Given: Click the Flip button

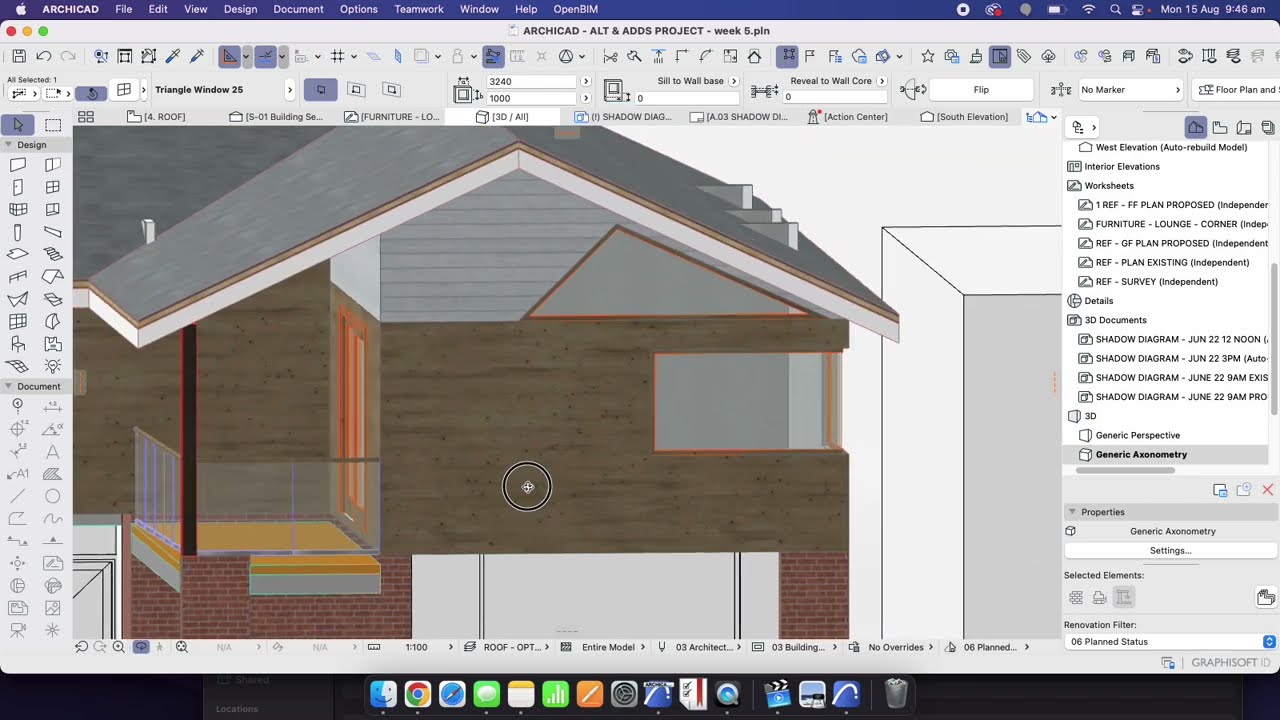Looking at the screenshot, I should click(x=981, y=90).
